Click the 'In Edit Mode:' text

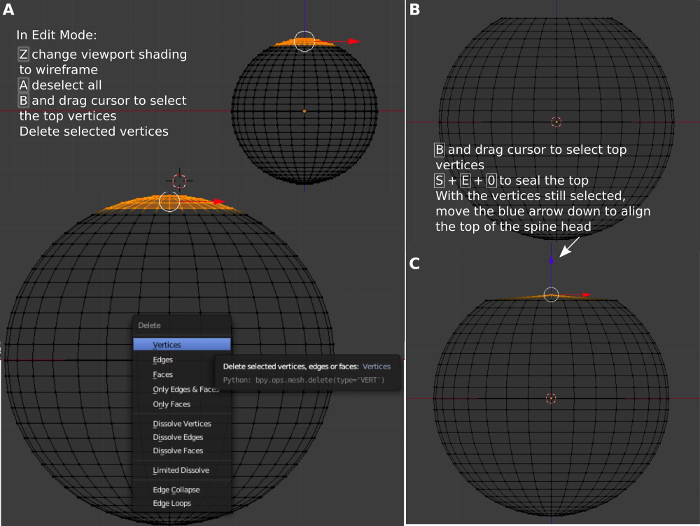click(x=57, y=35)
